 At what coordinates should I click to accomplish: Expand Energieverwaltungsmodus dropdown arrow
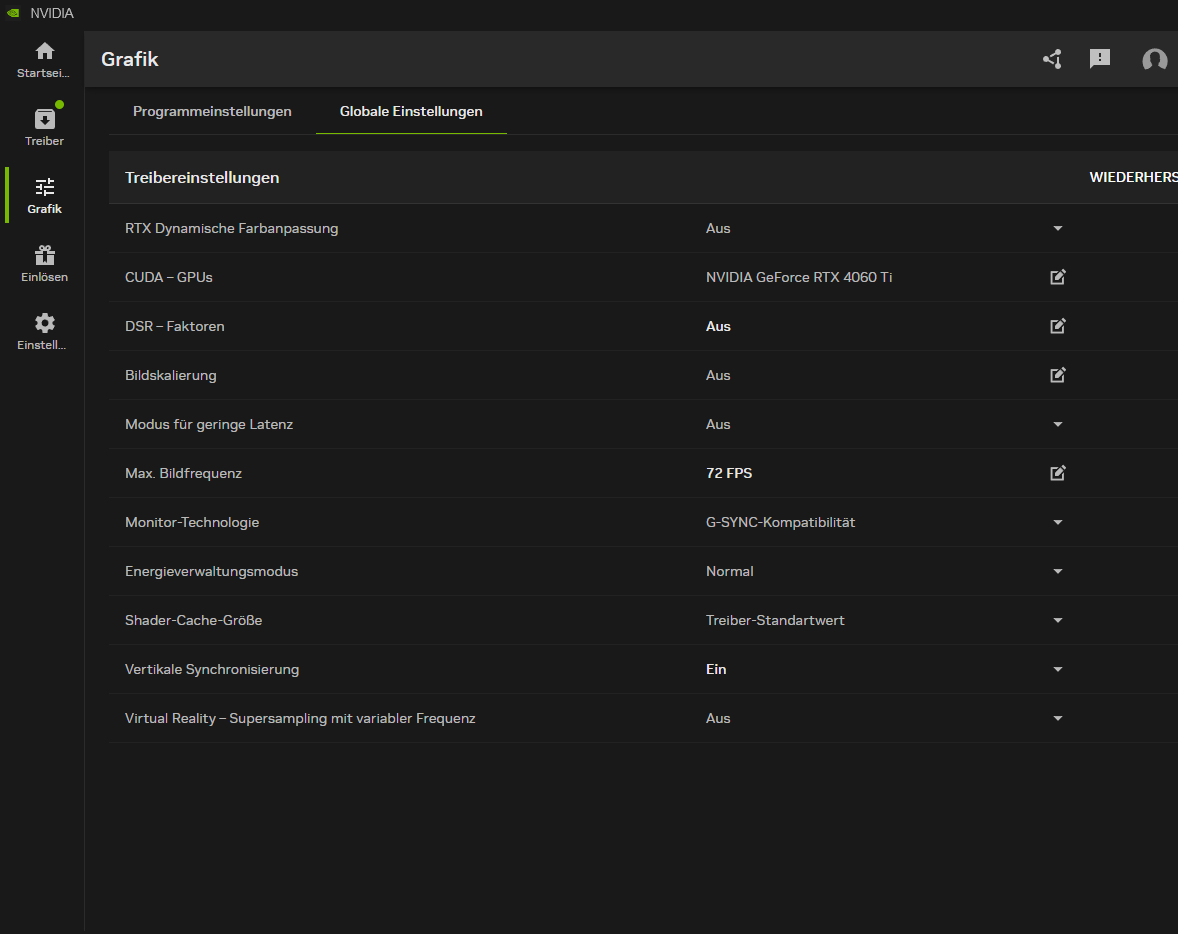click(1058, 571)
